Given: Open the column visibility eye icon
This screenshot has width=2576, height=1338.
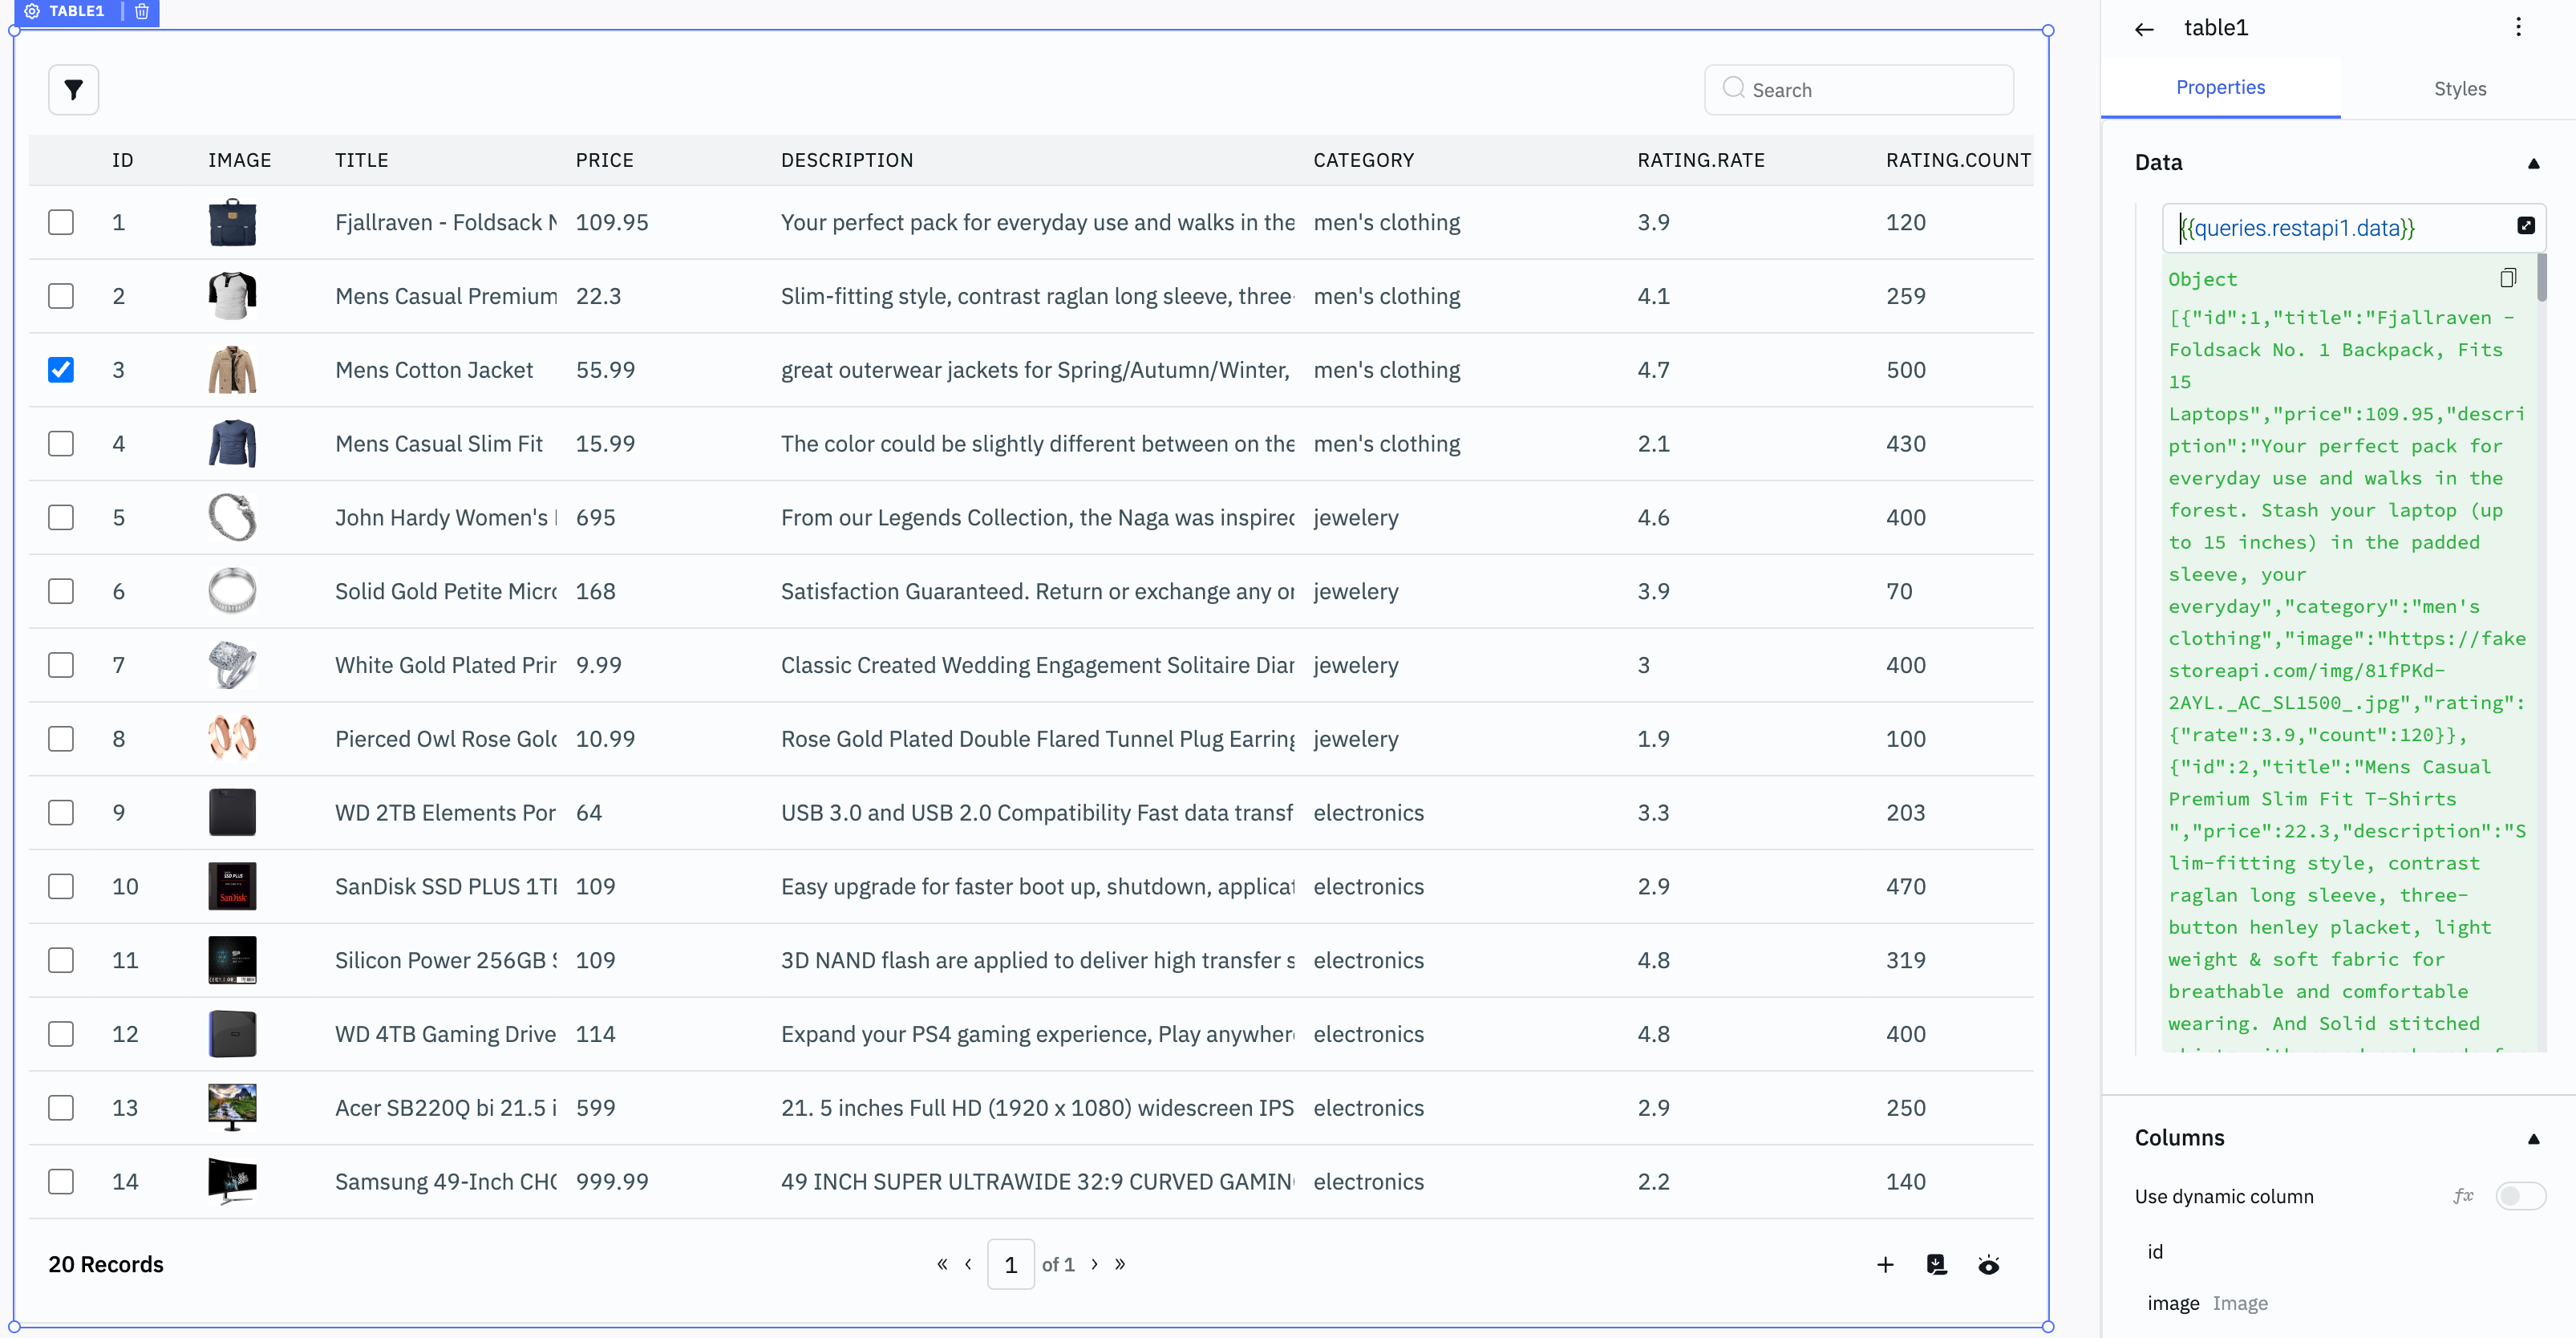Looking at the screenshot, I should click(x=1988, y=1265).
